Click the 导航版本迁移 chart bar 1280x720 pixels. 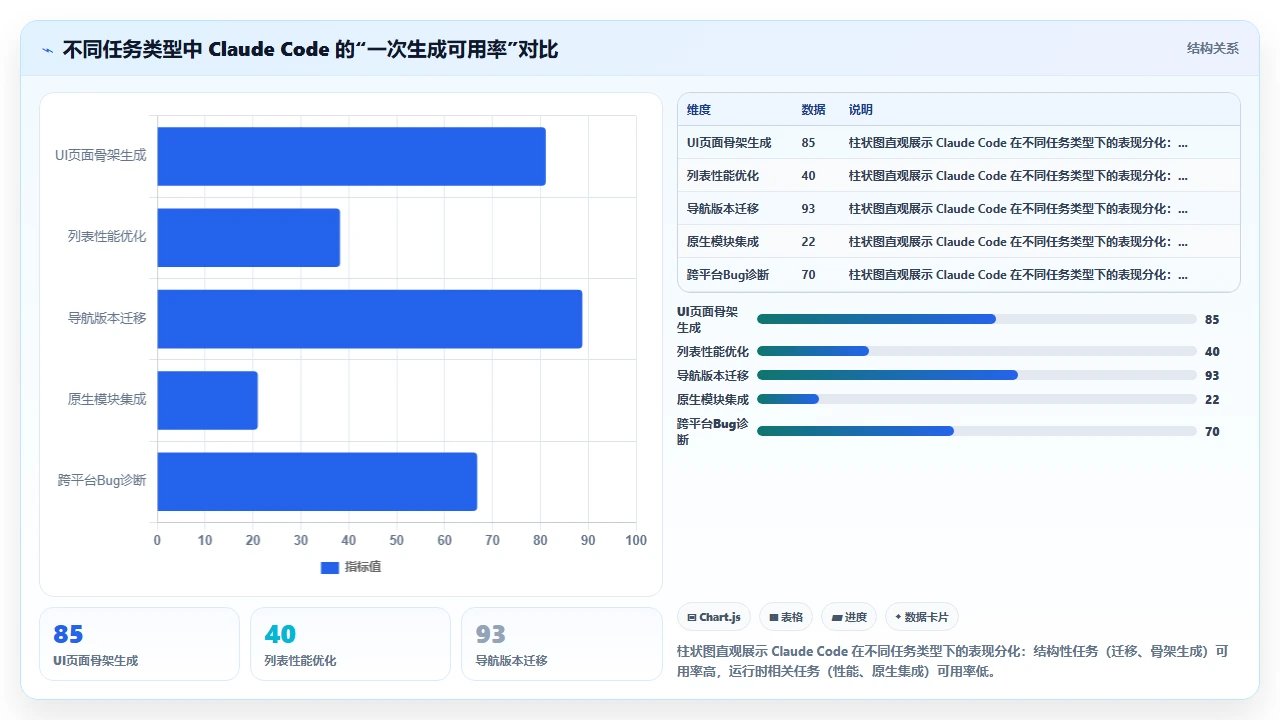coord(369,319)
